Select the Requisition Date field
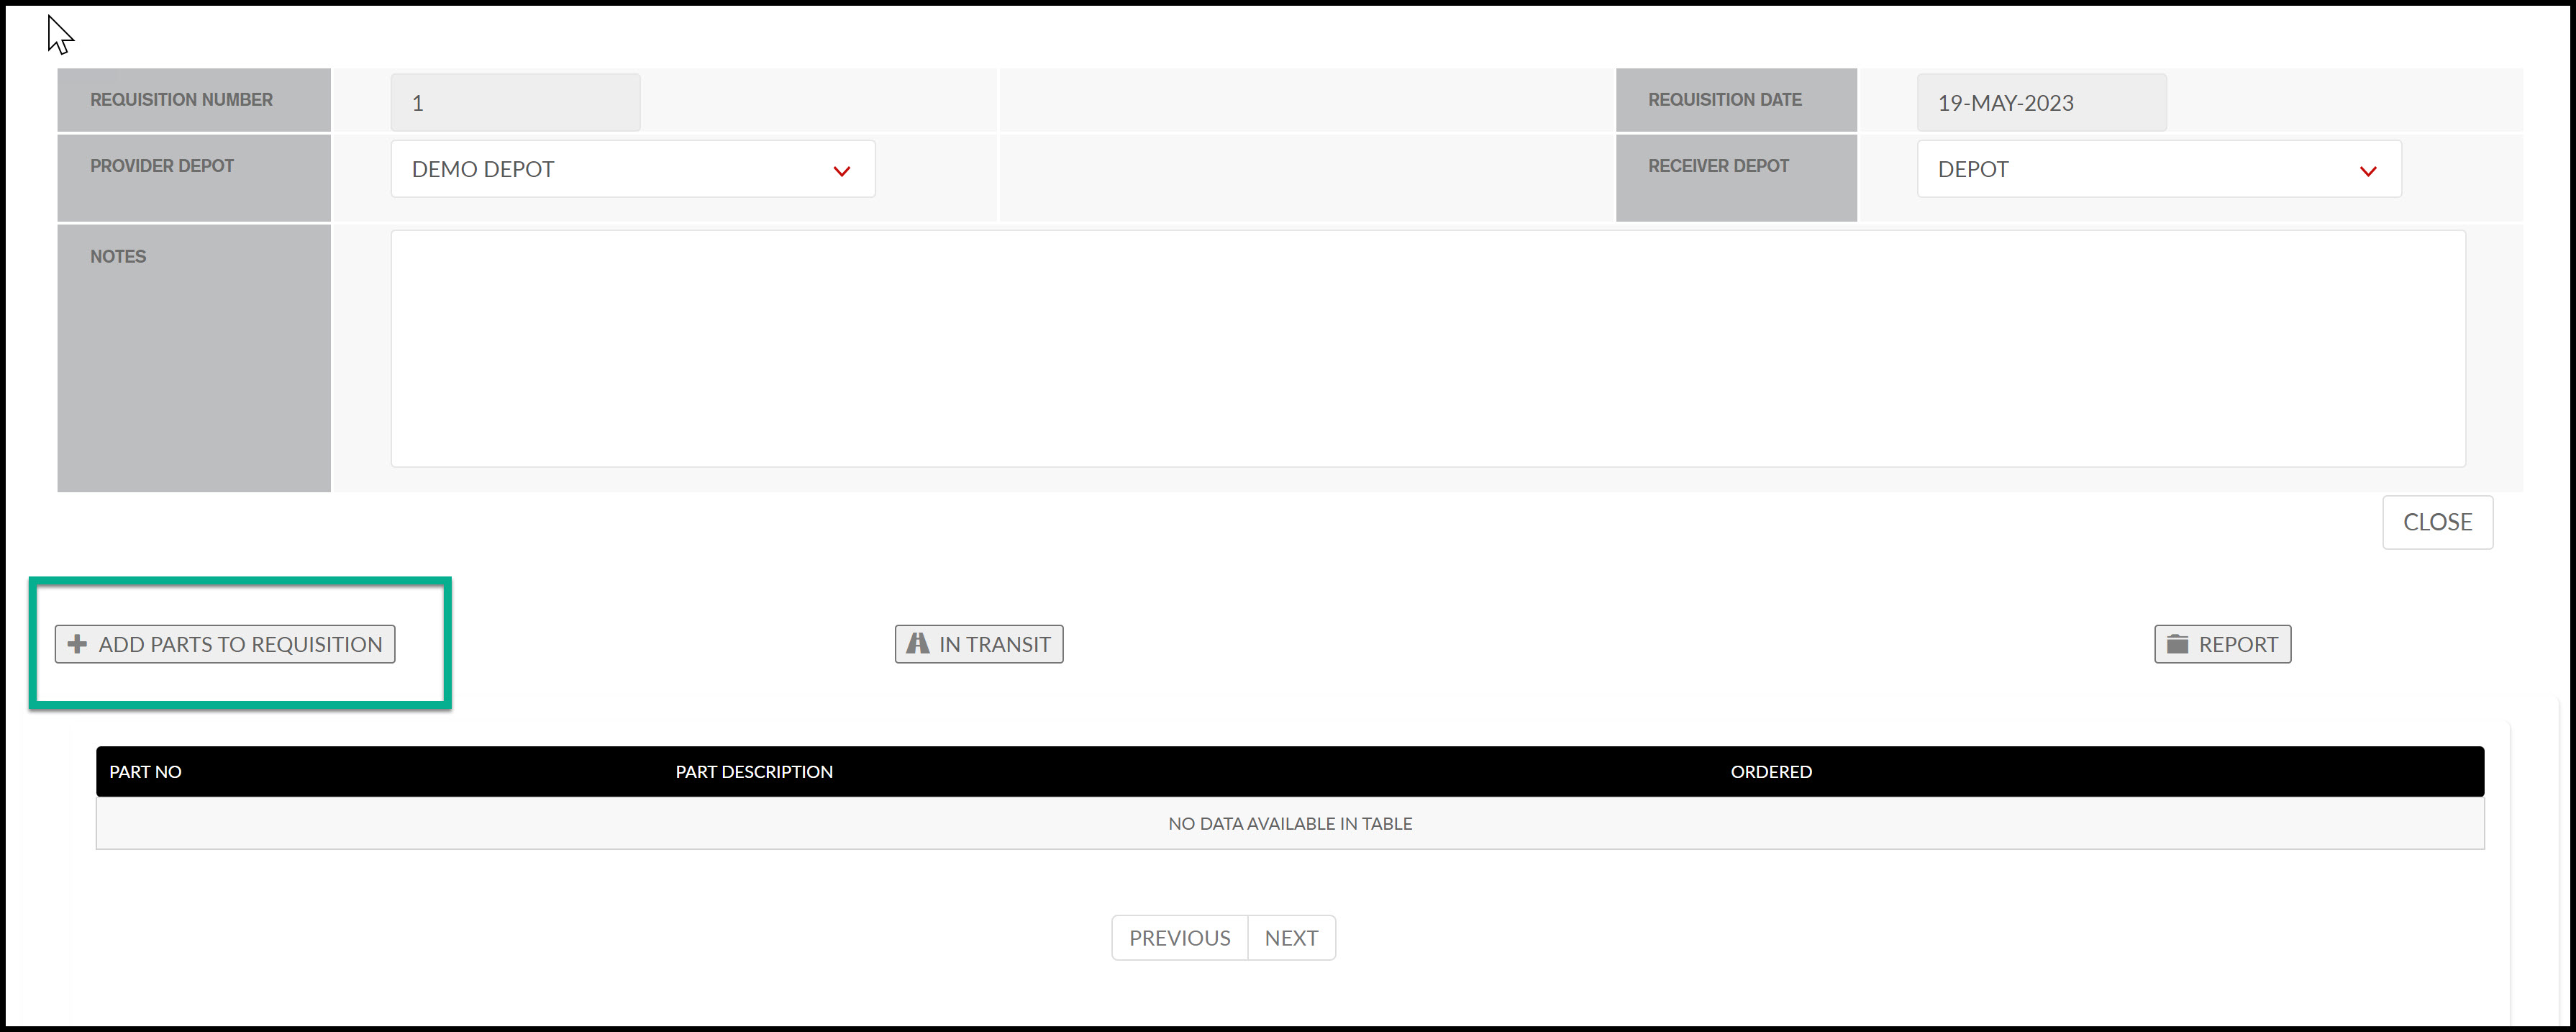2576x1032 pixels. click(2041, 102)
